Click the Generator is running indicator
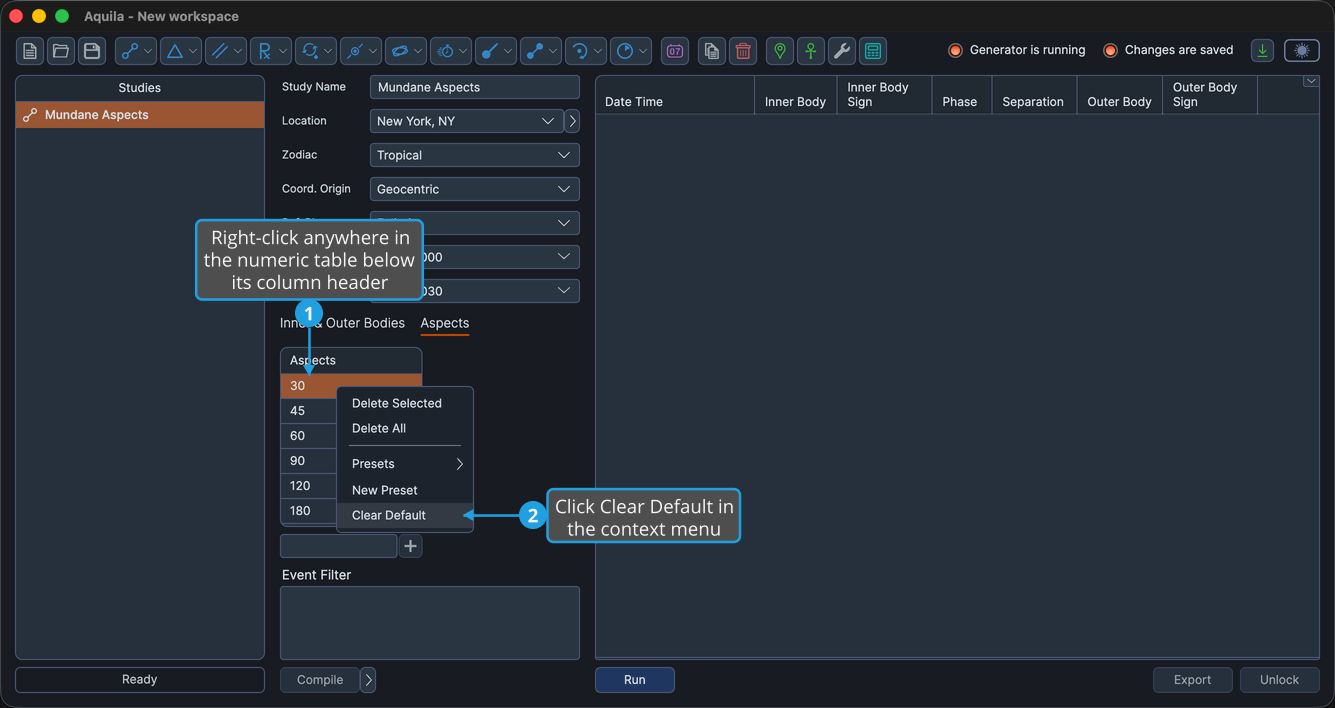The image size is (1335, 708). pyautogui.click(x=1017, y=50)
